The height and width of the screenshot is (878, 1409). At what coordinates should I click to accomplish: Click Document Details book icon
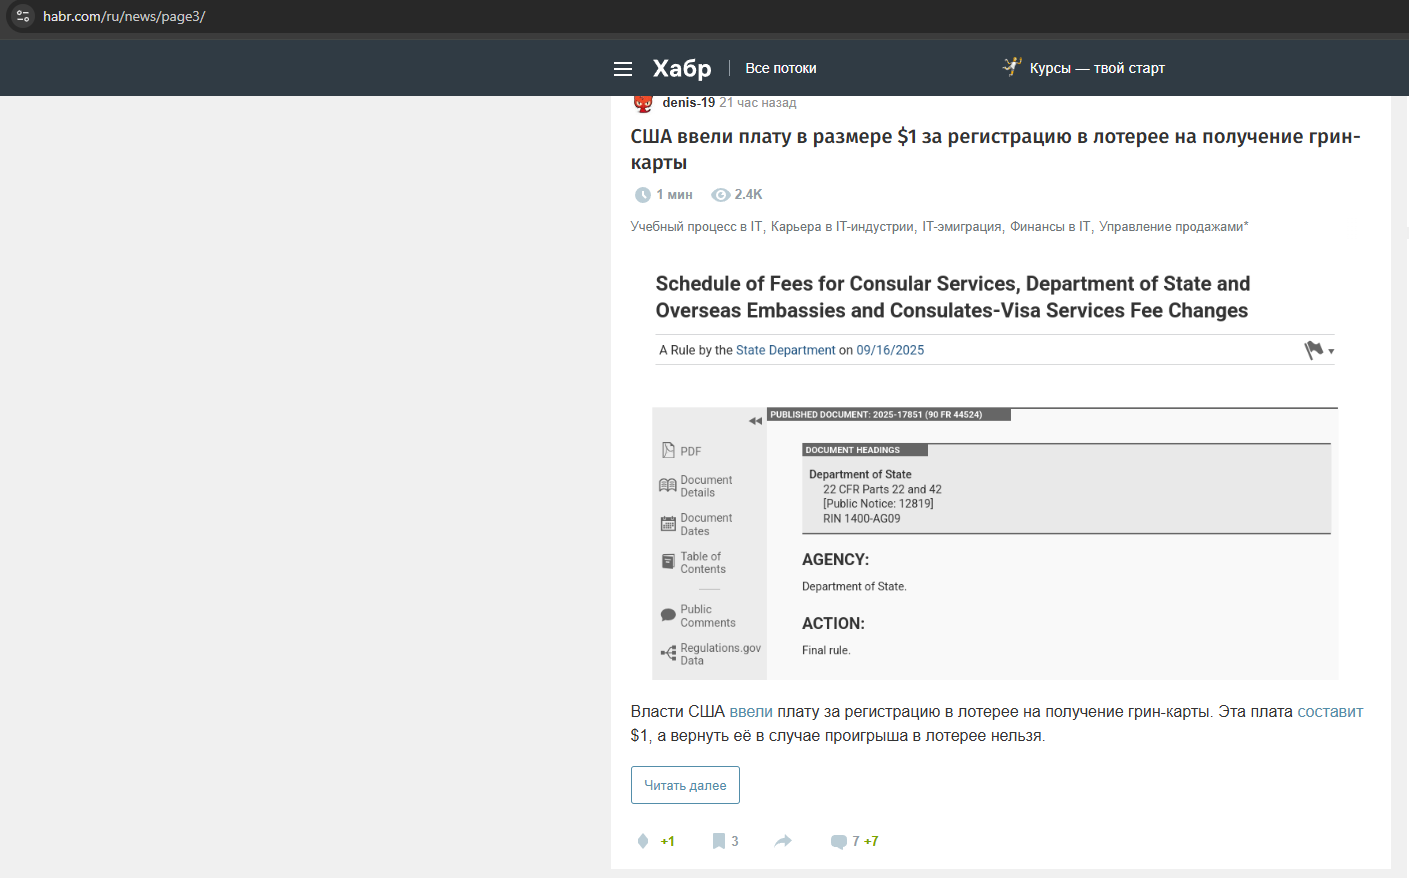pos(668,486)
